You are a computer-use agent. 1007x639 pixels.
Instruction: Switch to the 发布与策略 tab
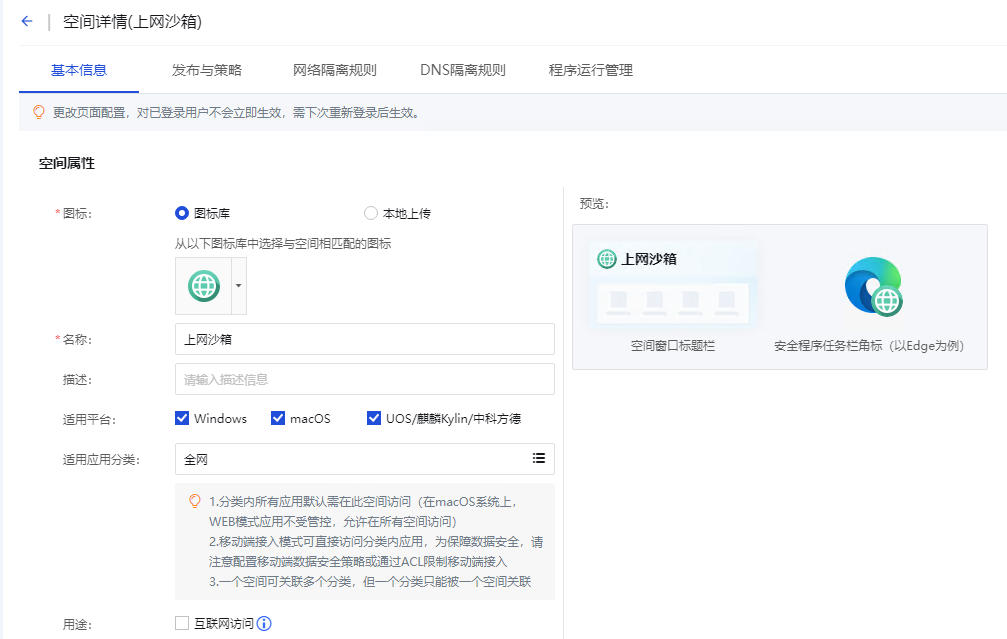pos(207,70)
